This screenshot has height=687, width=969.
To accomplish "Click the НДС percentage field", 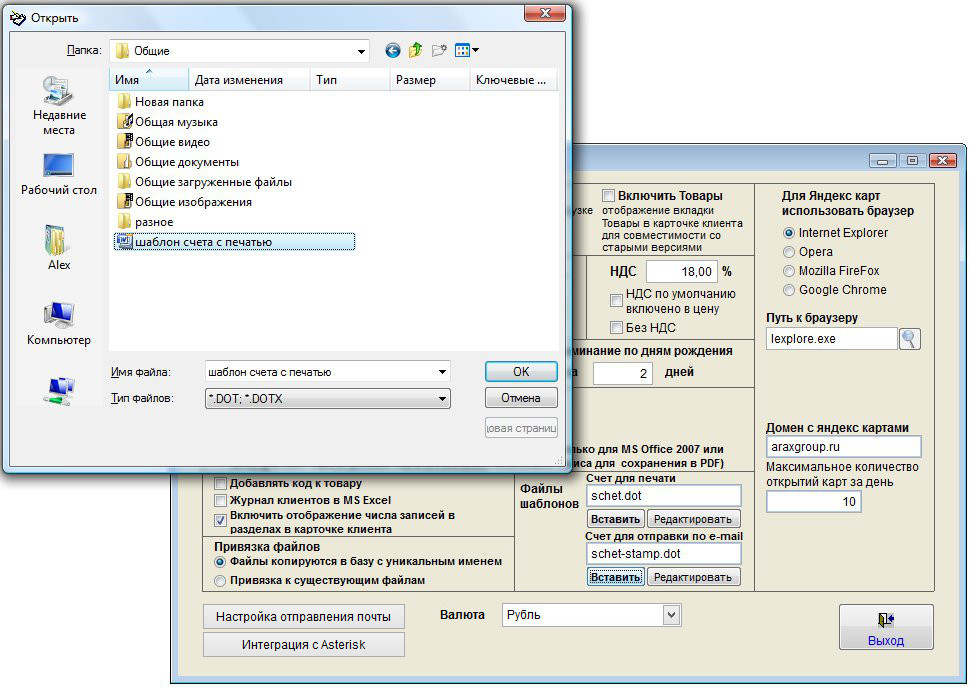I will click(x=682, y=271).
